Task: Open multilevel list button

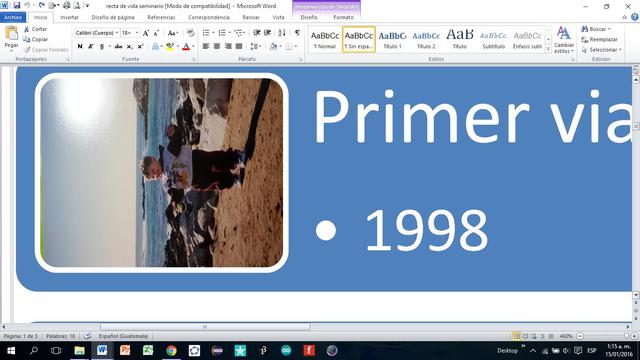Action: [239, 33]
